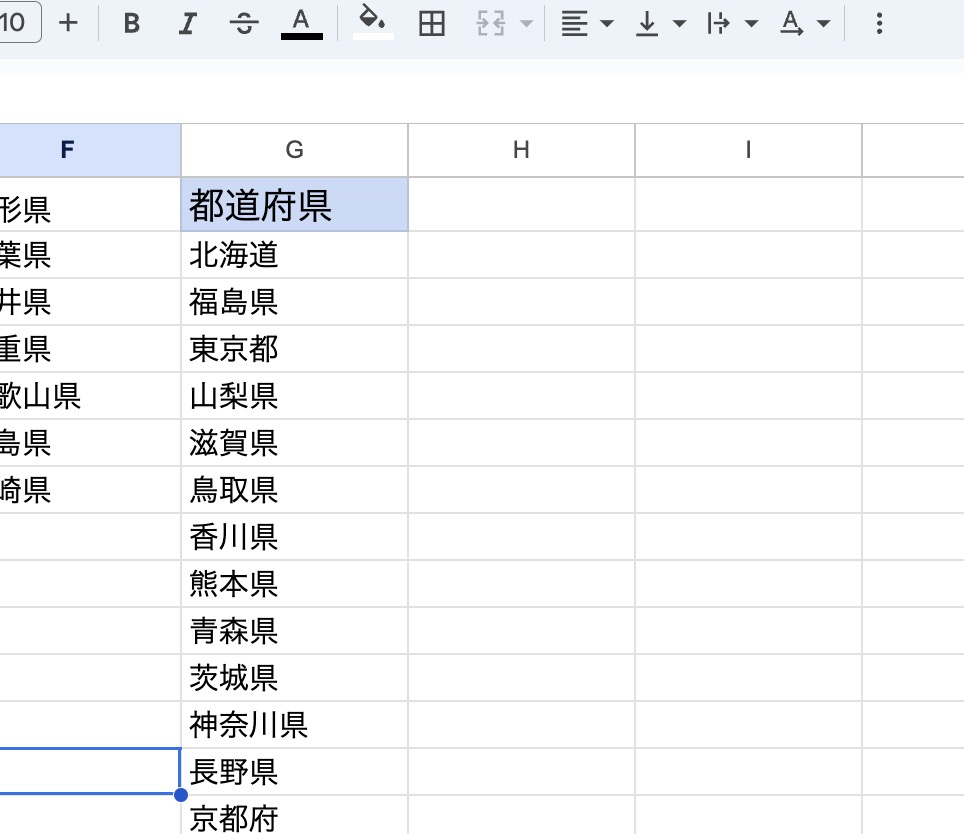Select column G header
Screen dimensions: 964x834
(294, 150)
